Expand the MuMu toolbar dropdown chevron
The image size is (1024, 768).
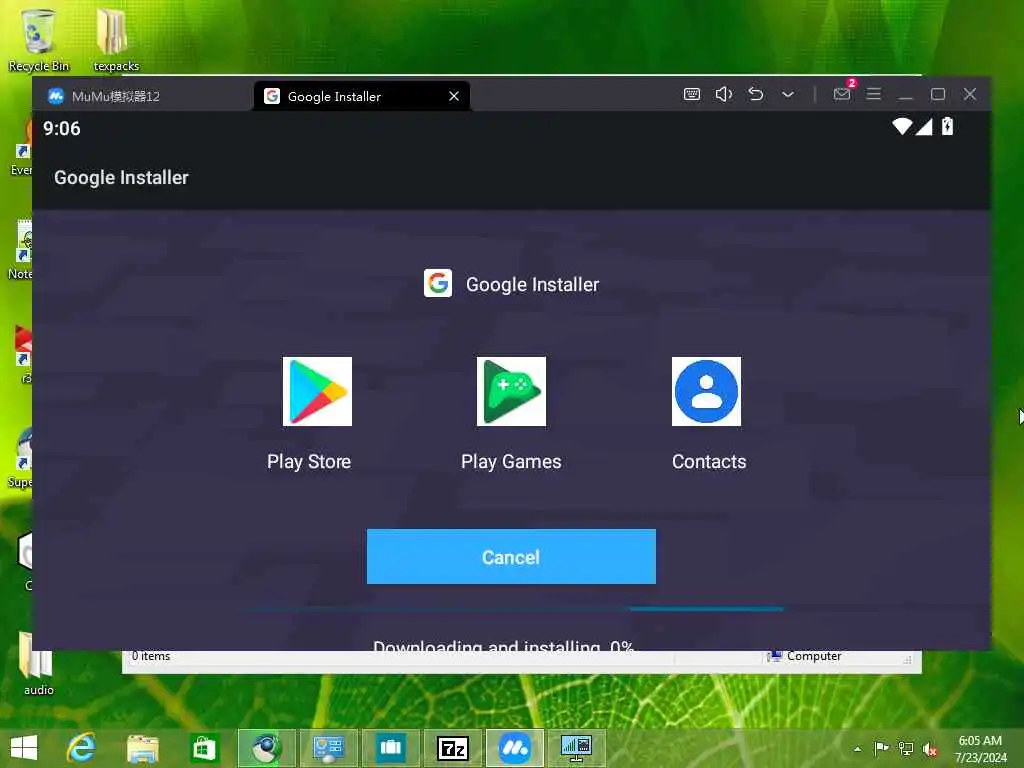click(x=788, y=95)
